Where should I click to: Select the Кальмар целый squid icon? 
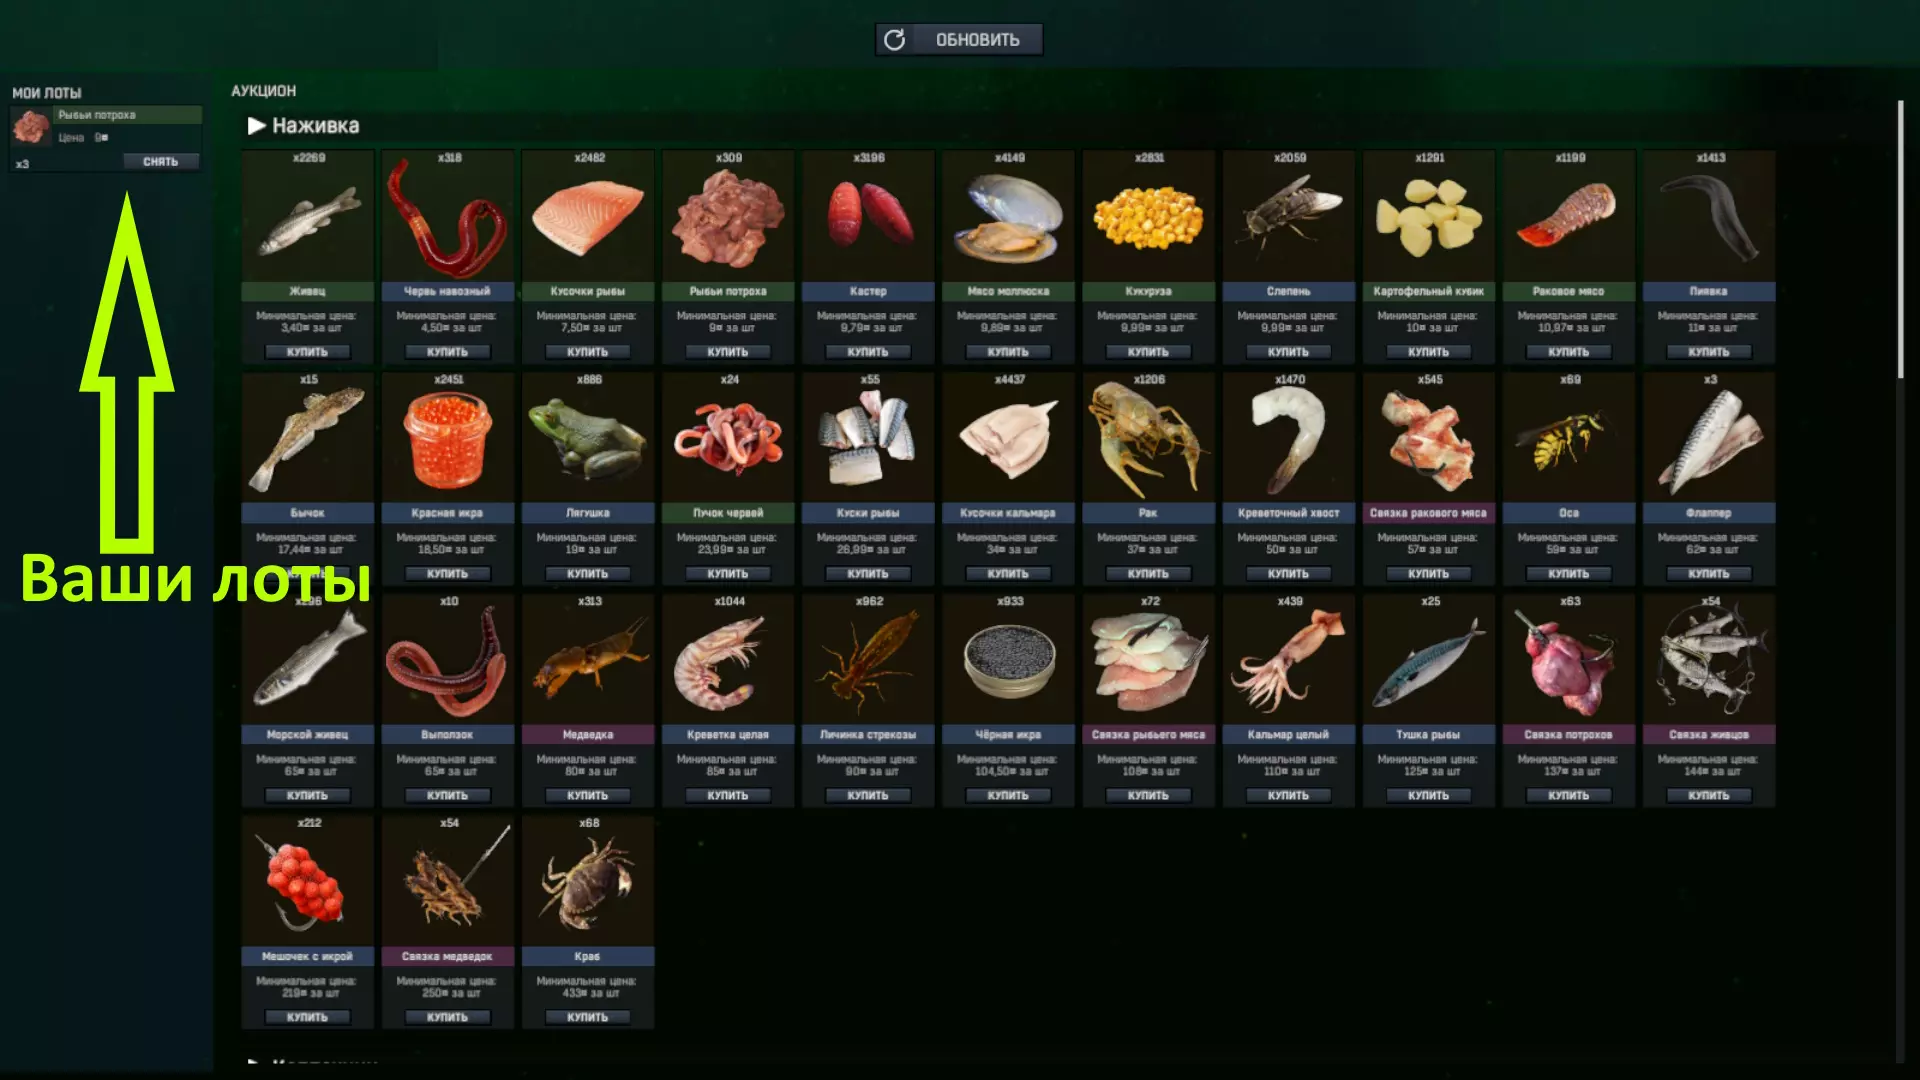tap(1288, 660)
